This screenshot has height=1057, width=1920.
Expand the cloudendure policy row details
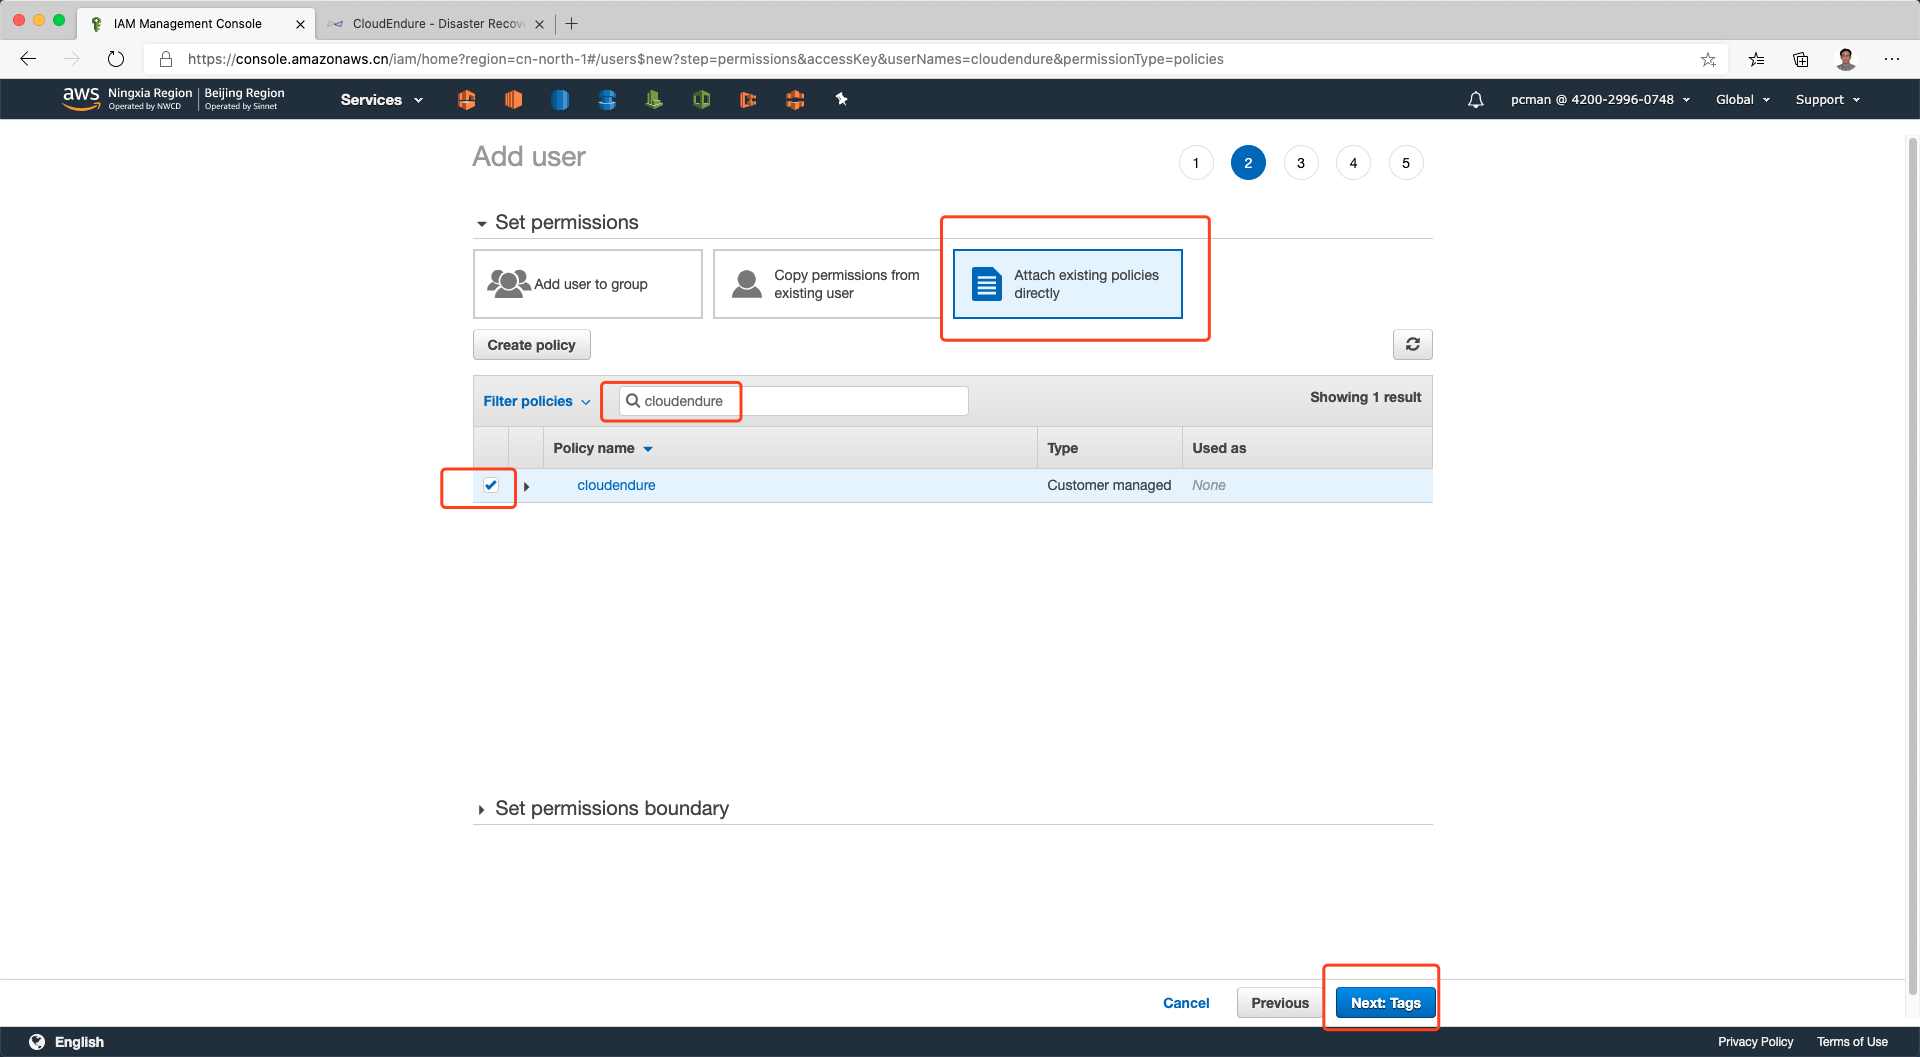(526, 486)
